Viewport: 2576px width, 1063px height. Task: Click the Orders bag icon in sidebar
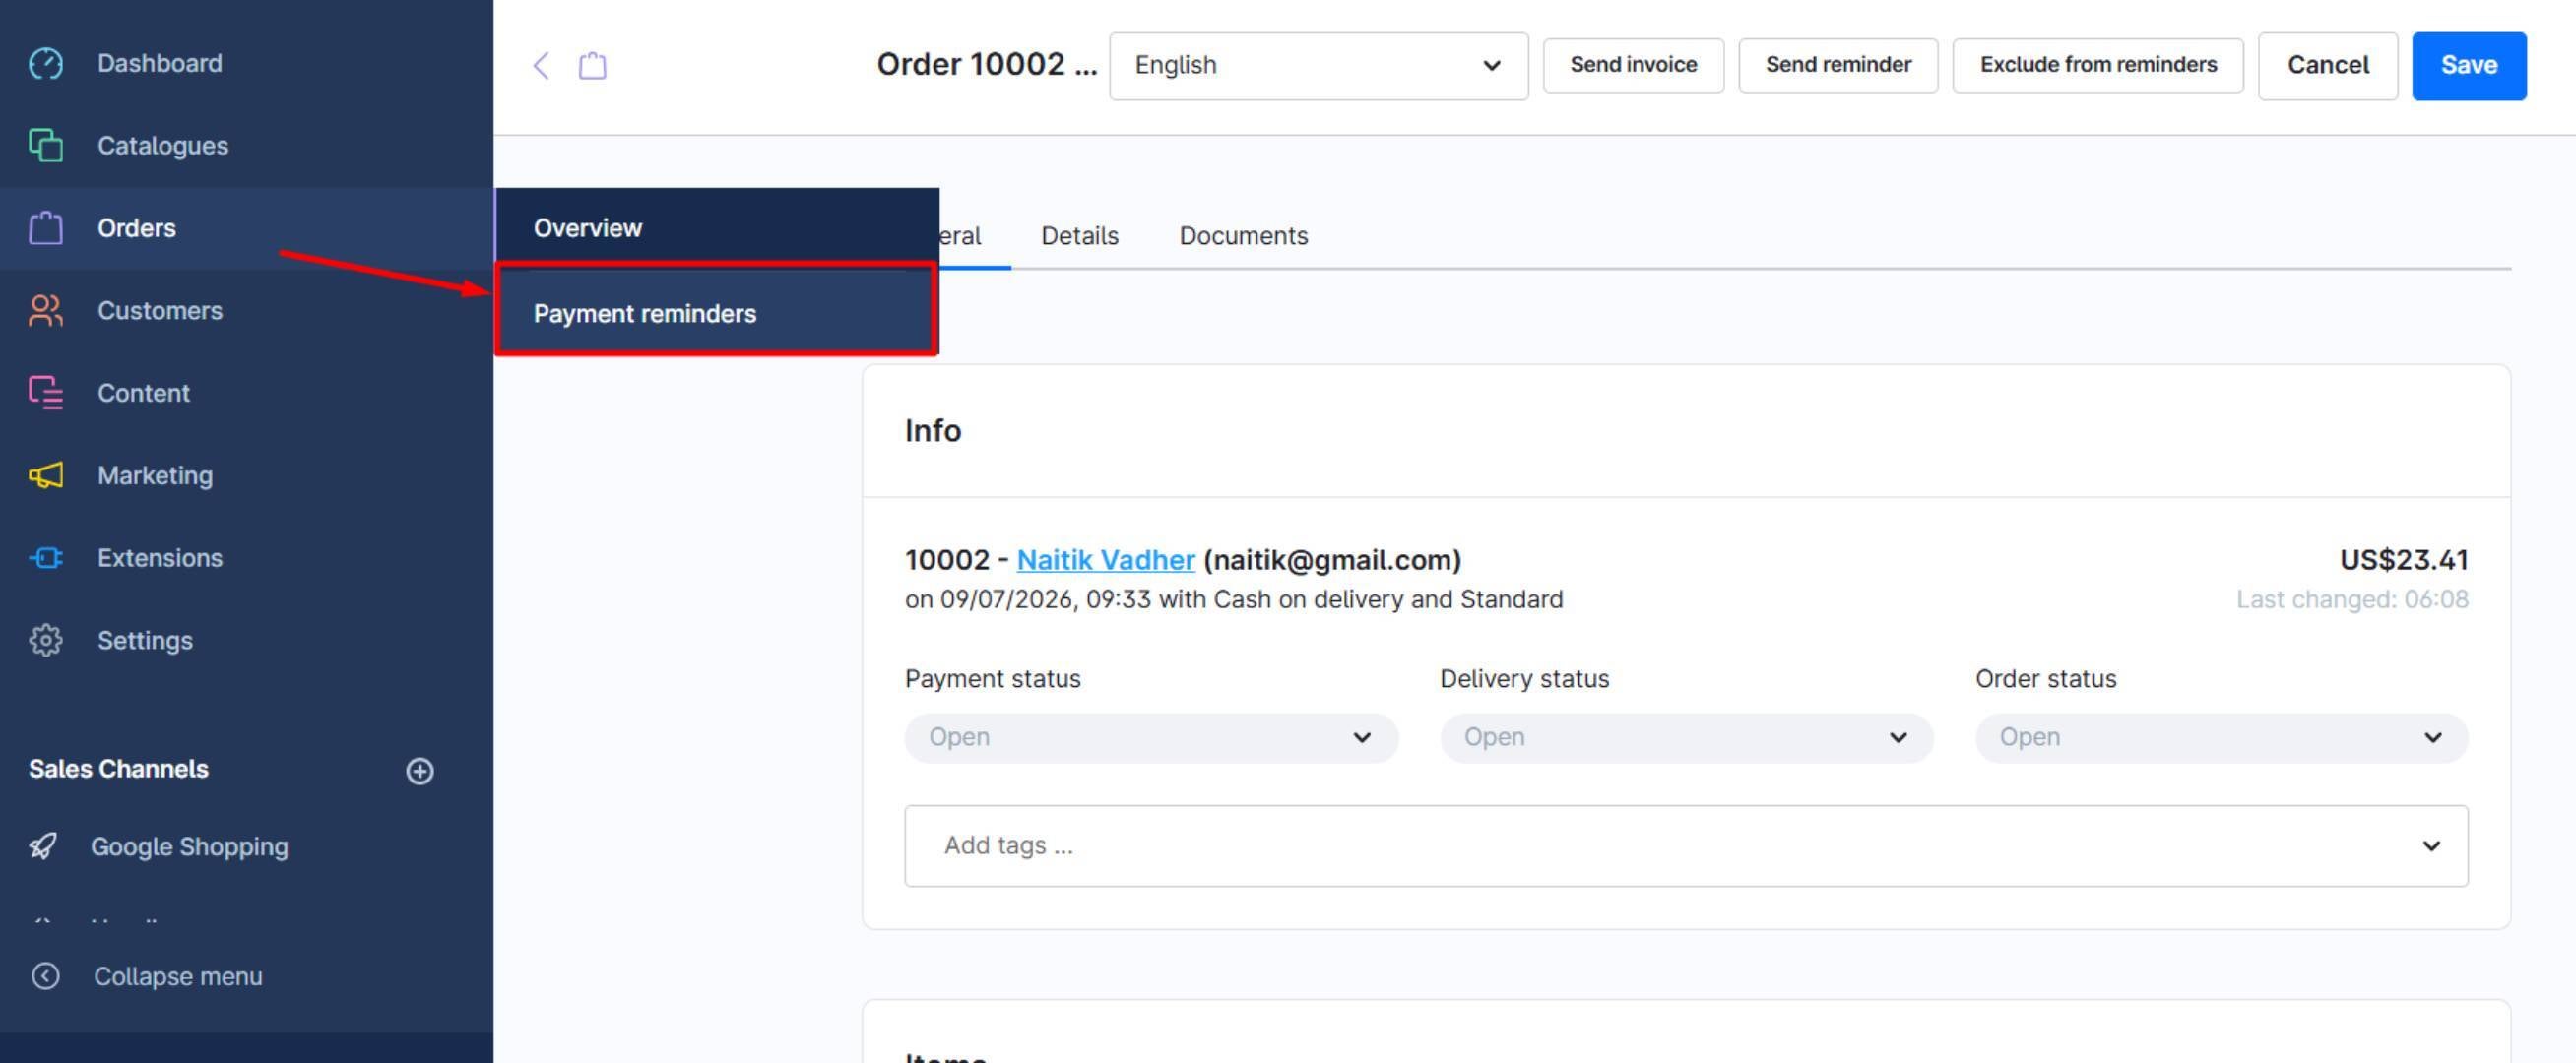pyautogui.click(x=46, y=228)
